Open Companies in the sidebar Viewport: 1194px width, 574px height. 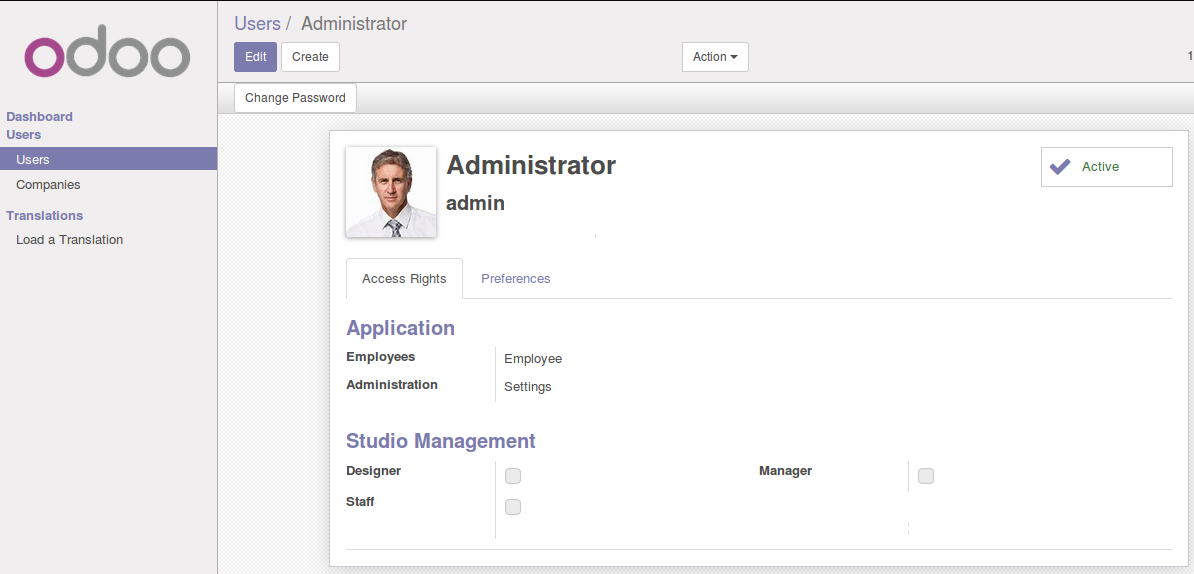click(48, 185)
